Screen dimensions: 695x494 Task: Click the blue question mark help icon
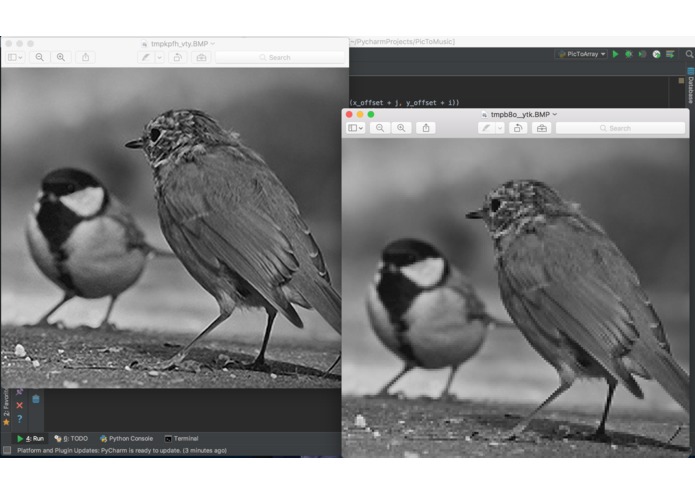pyautogui.click(x=20, y=419)
